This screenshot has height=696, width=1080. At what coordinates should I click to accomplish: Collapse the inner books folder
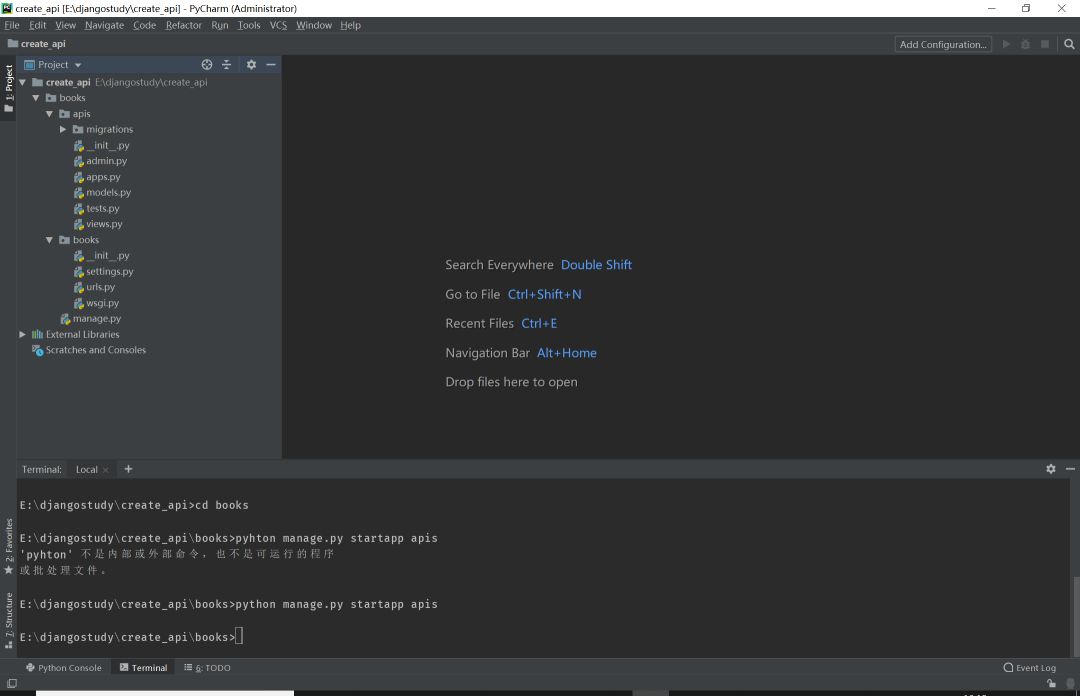[x=50, y=240]
